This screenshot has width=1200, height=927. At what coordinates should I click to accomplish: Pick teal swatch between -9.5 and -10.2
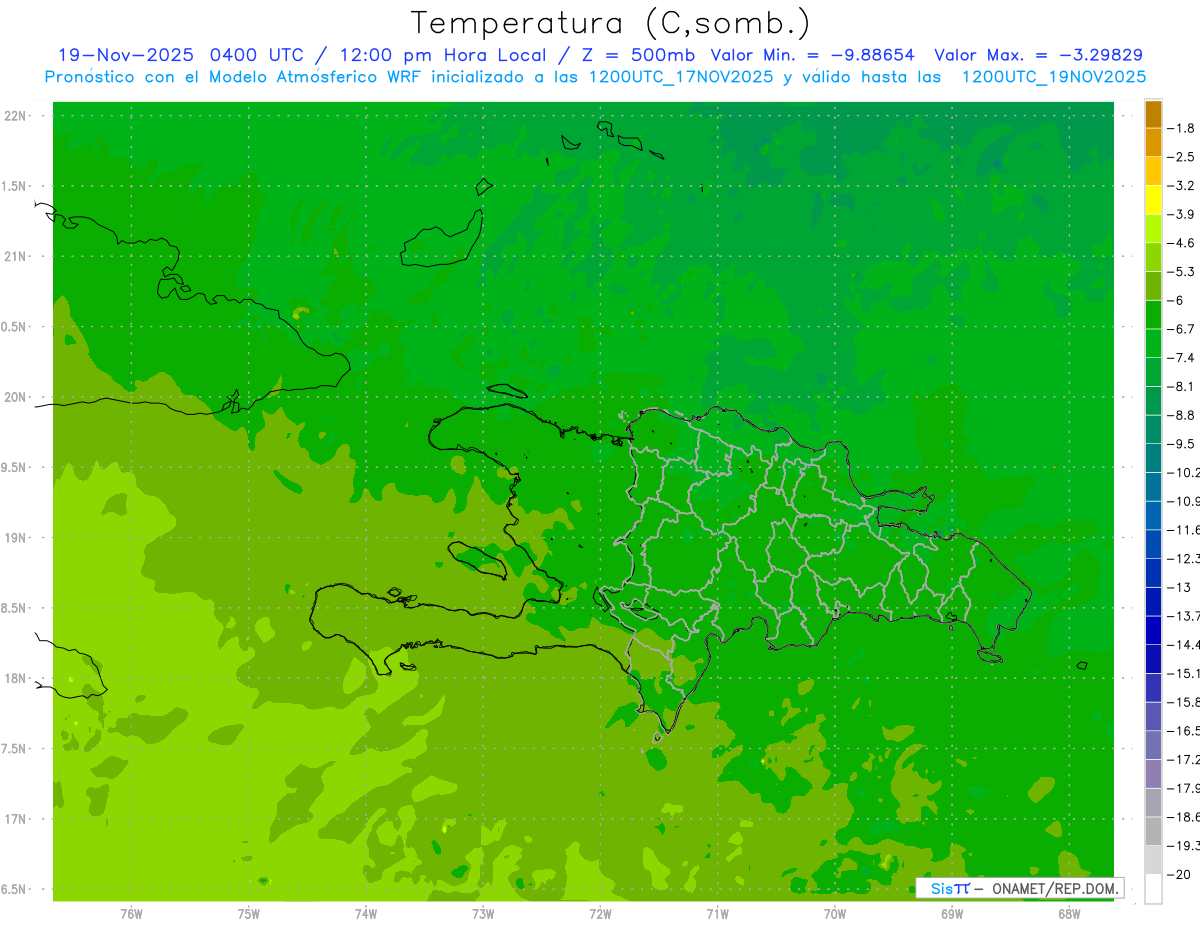click(1153, 458)
